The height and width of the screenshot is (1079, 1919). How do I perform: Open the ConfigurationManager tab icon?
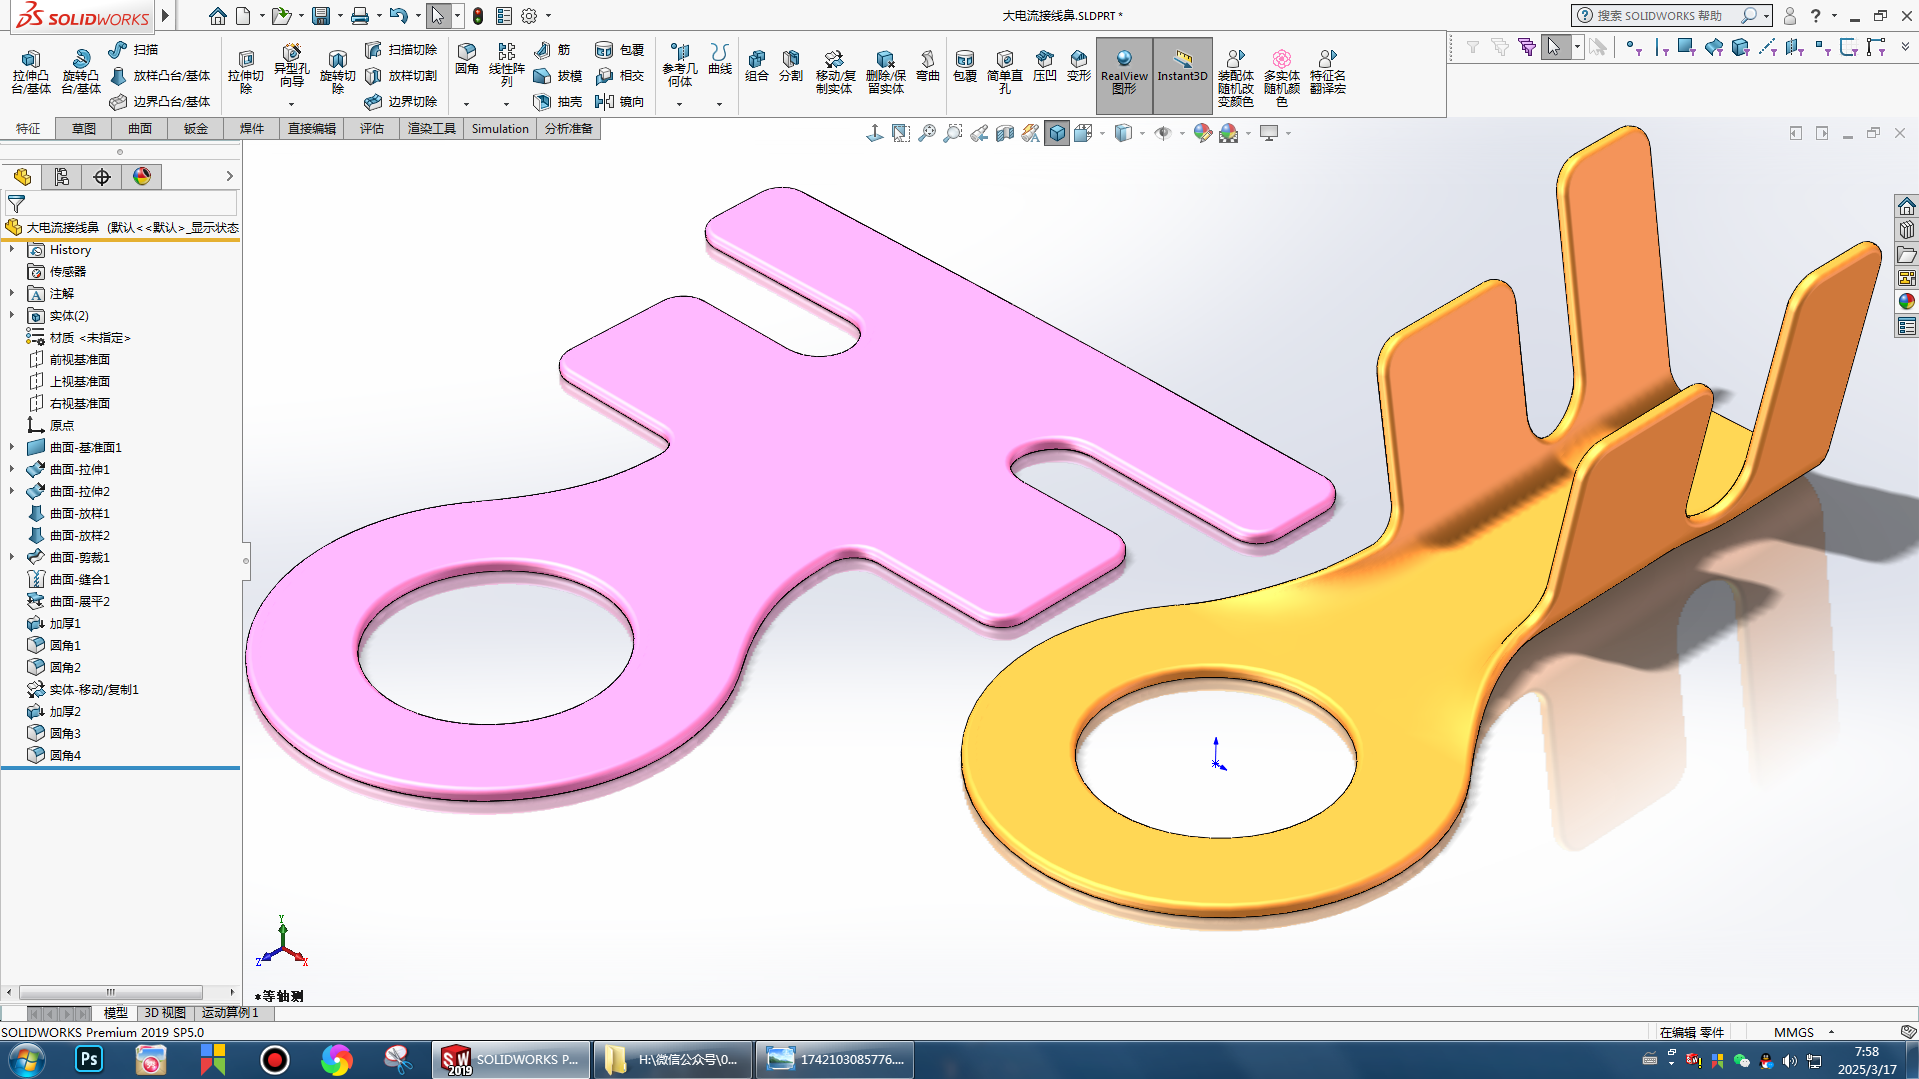tap(62, 177)
